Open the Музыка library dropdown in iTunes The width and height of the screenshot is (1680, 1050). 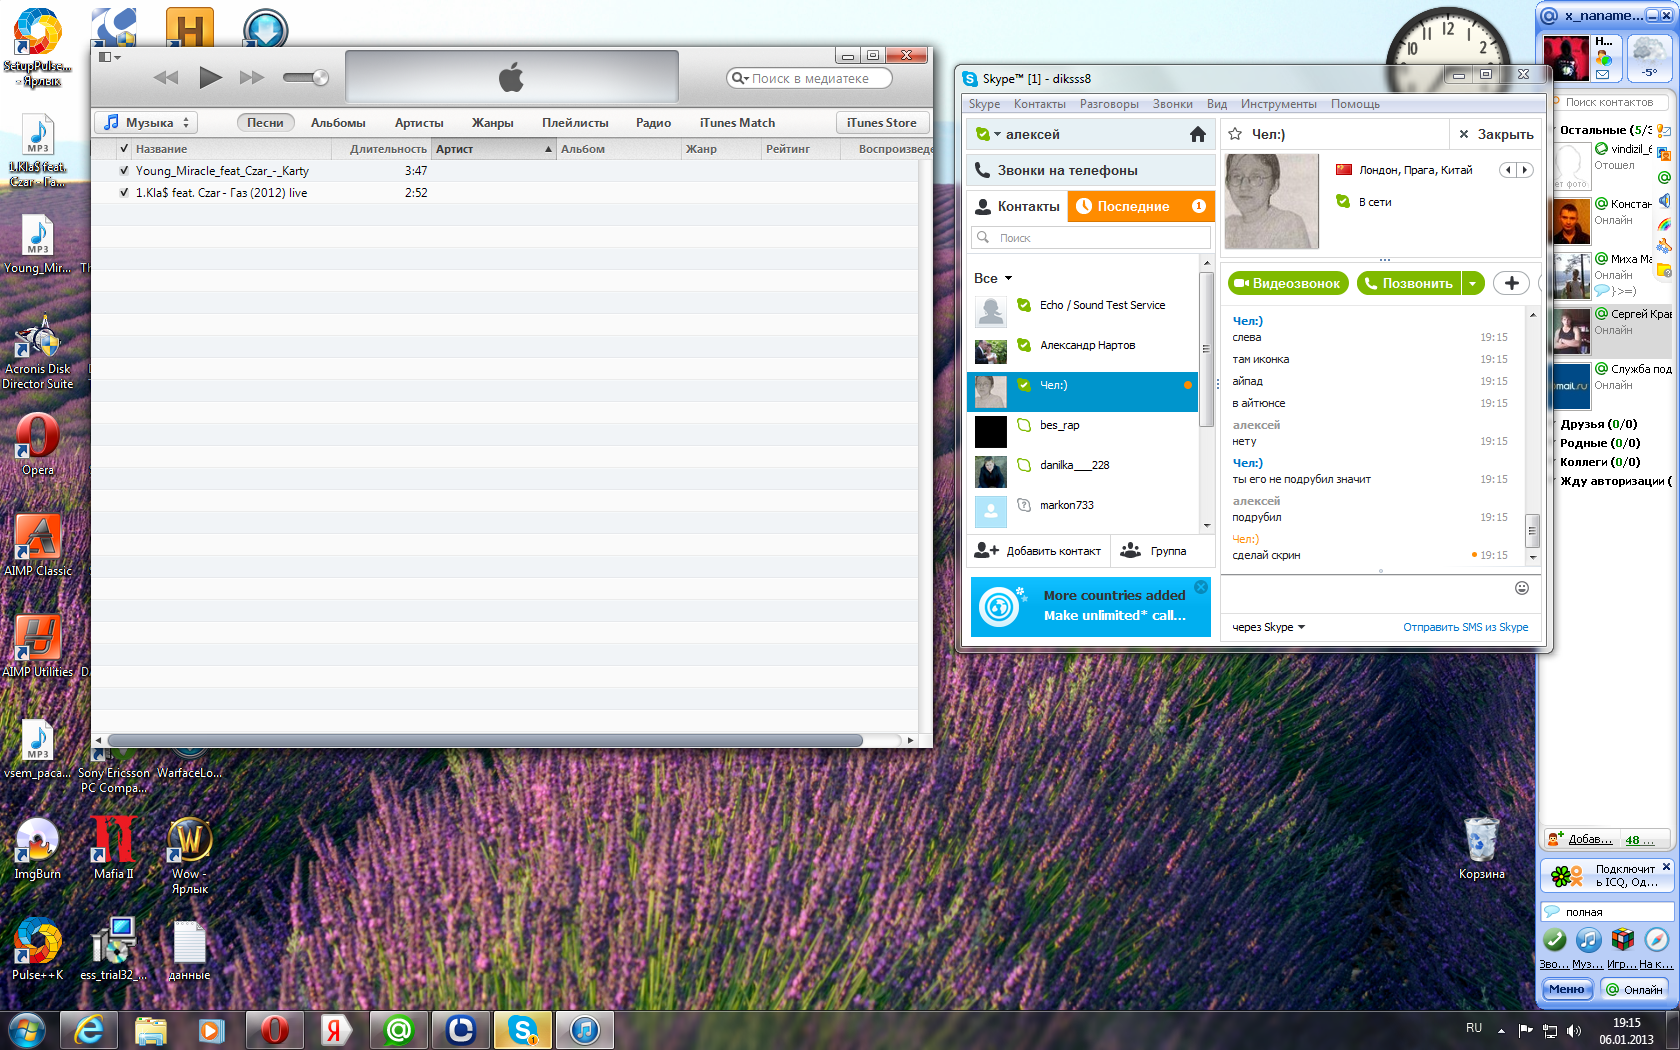pyautogui.click(x=146, y=123)
